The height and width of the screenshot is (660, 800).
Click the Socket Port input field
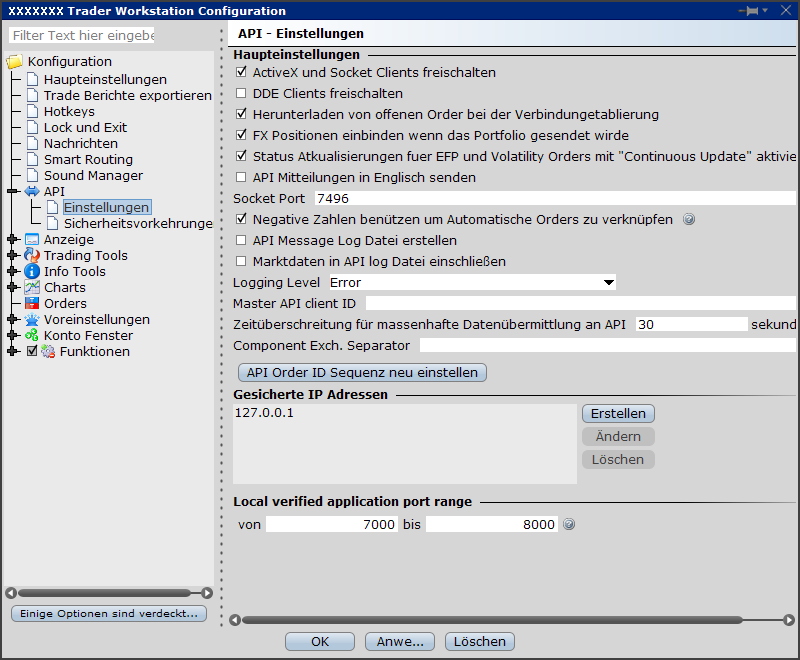(x=554, y=199)
